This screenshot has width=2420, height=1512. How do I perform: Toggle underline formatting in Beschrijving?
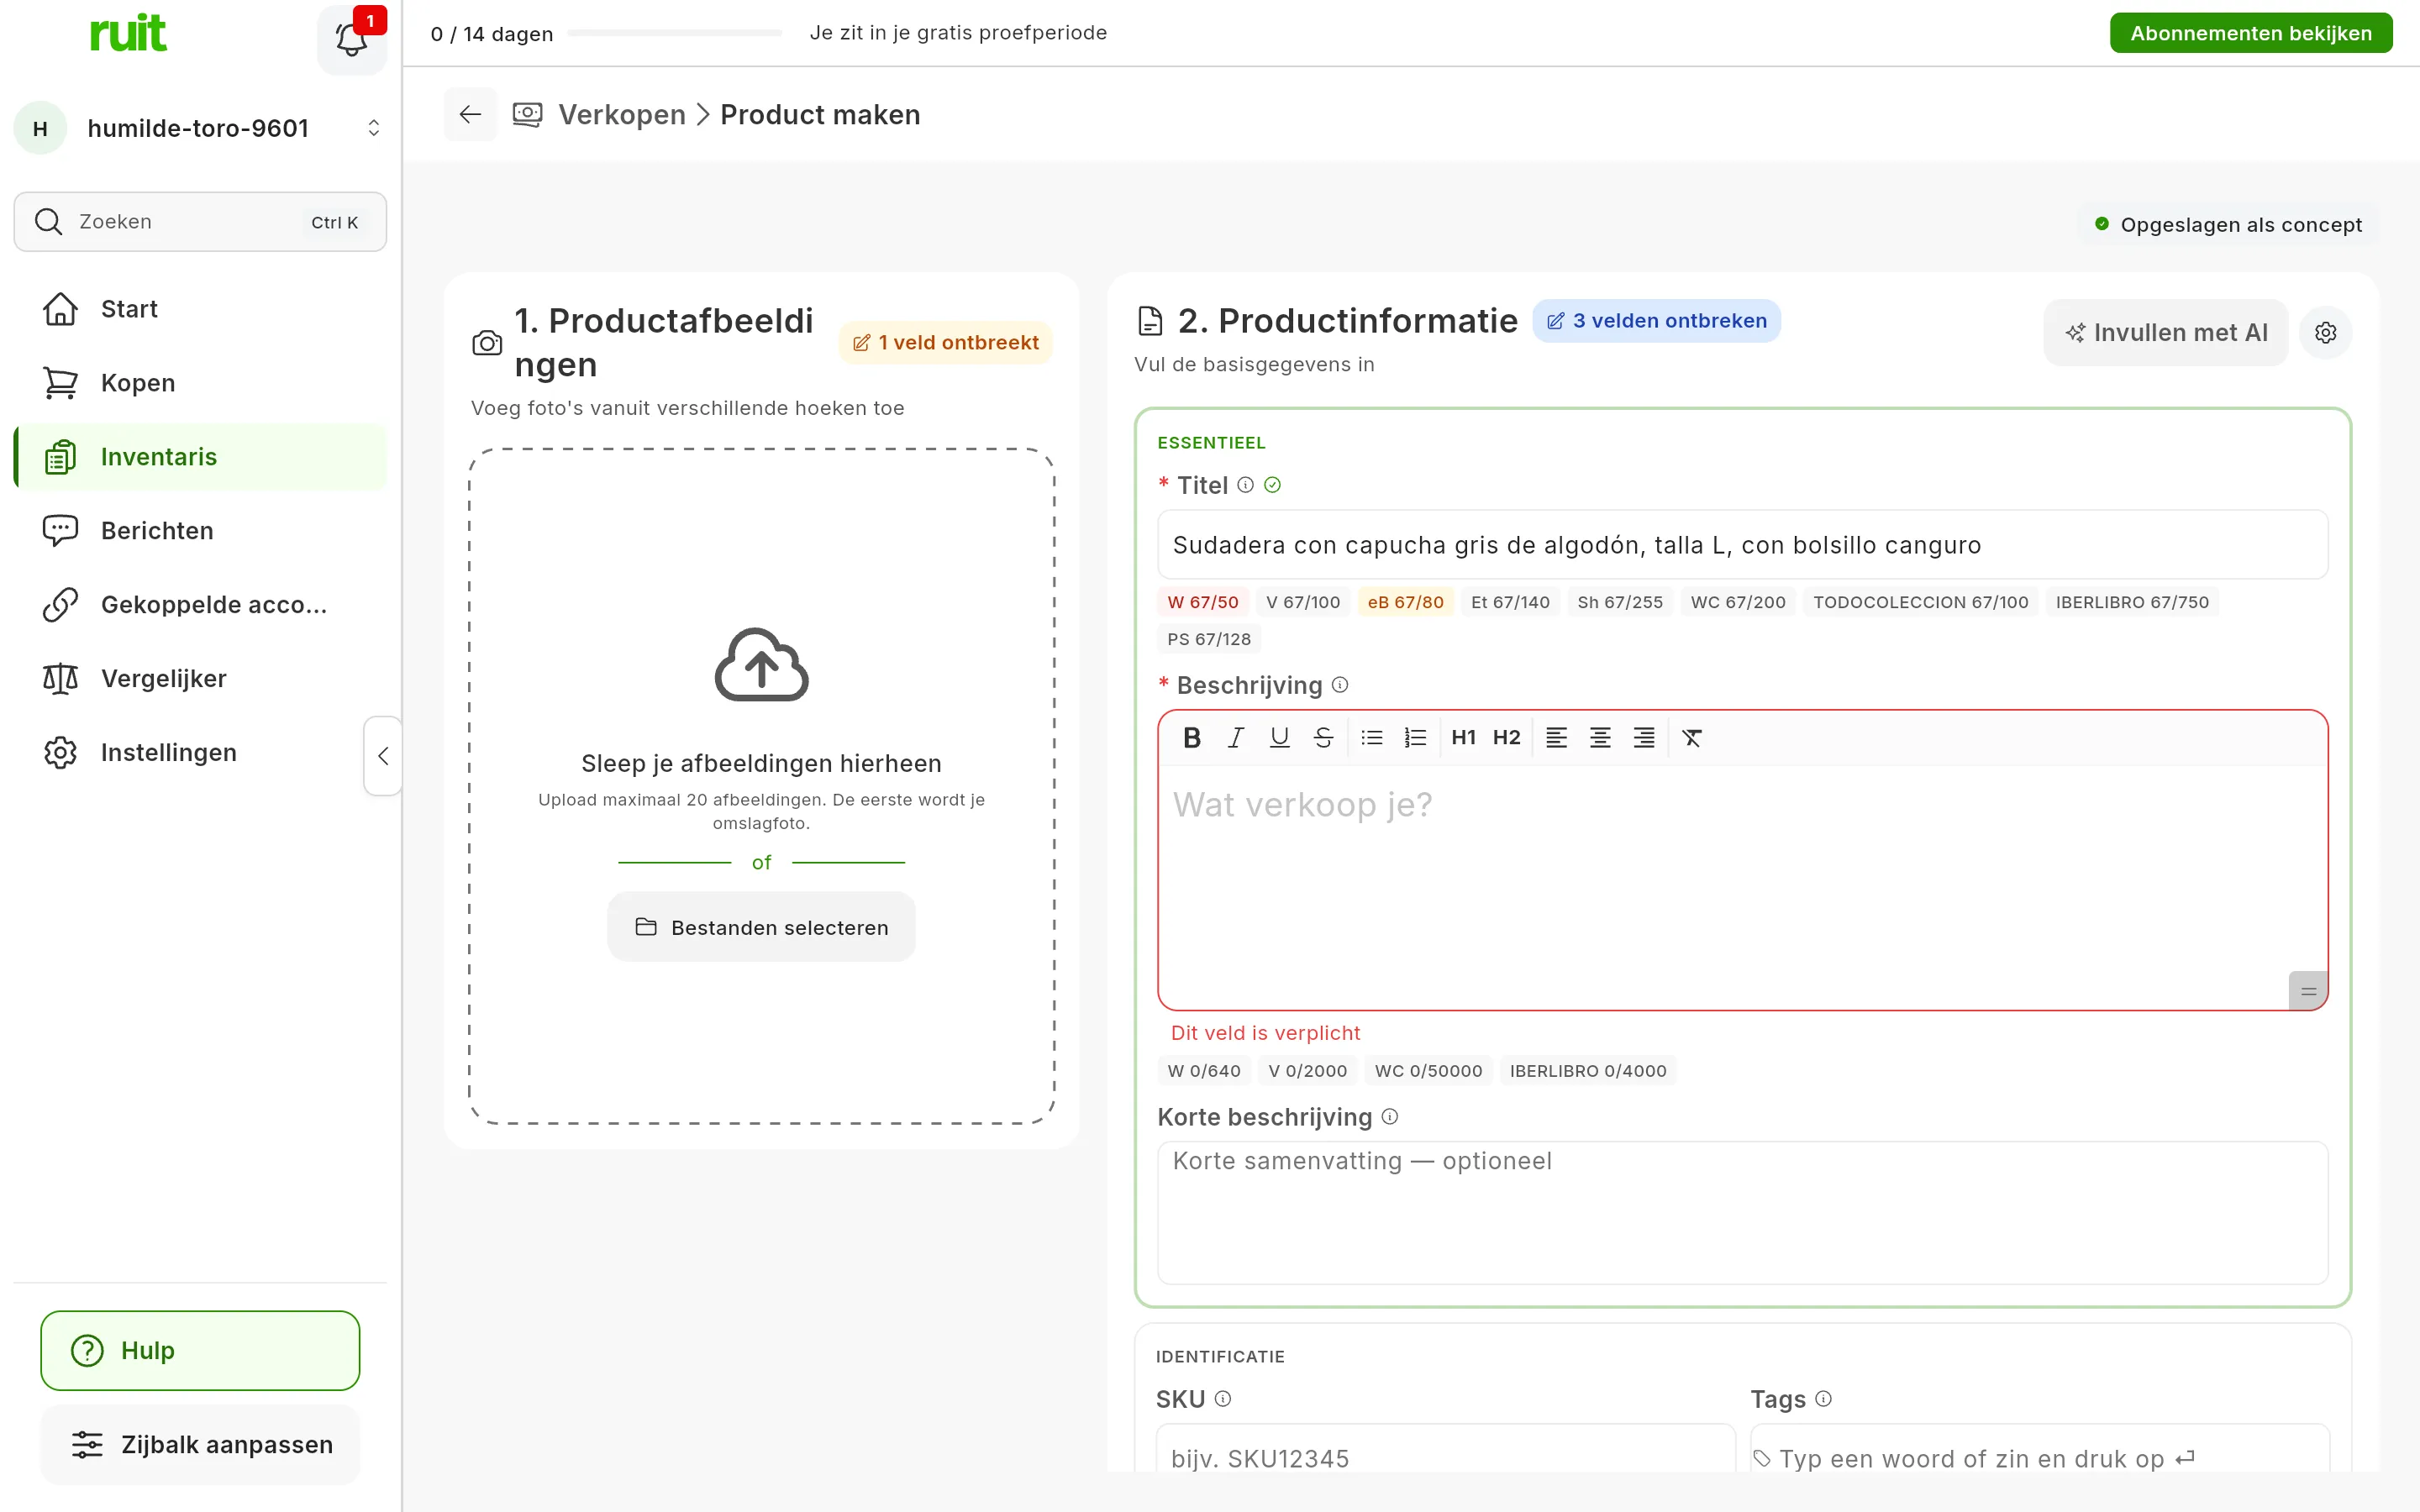1279,738
